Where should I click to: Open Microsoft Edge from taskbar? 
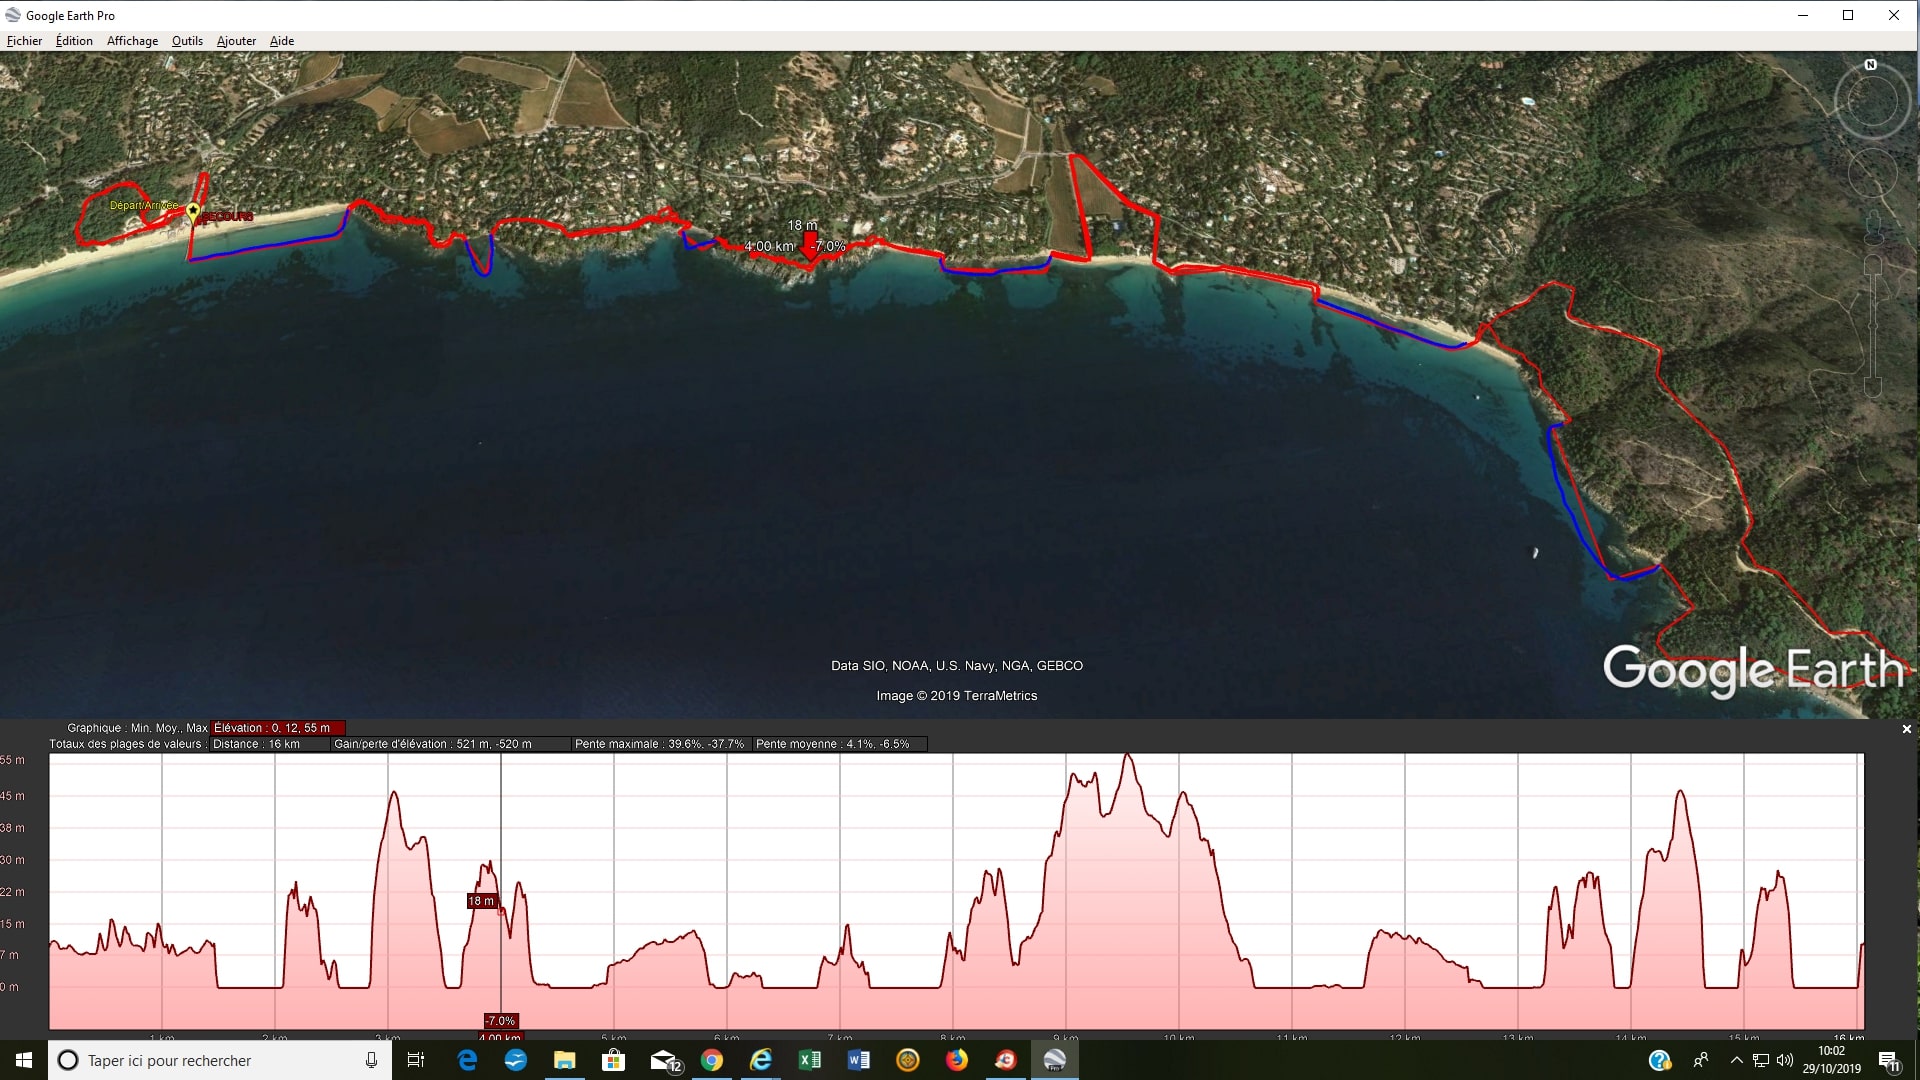click(x=467, y=1060)
